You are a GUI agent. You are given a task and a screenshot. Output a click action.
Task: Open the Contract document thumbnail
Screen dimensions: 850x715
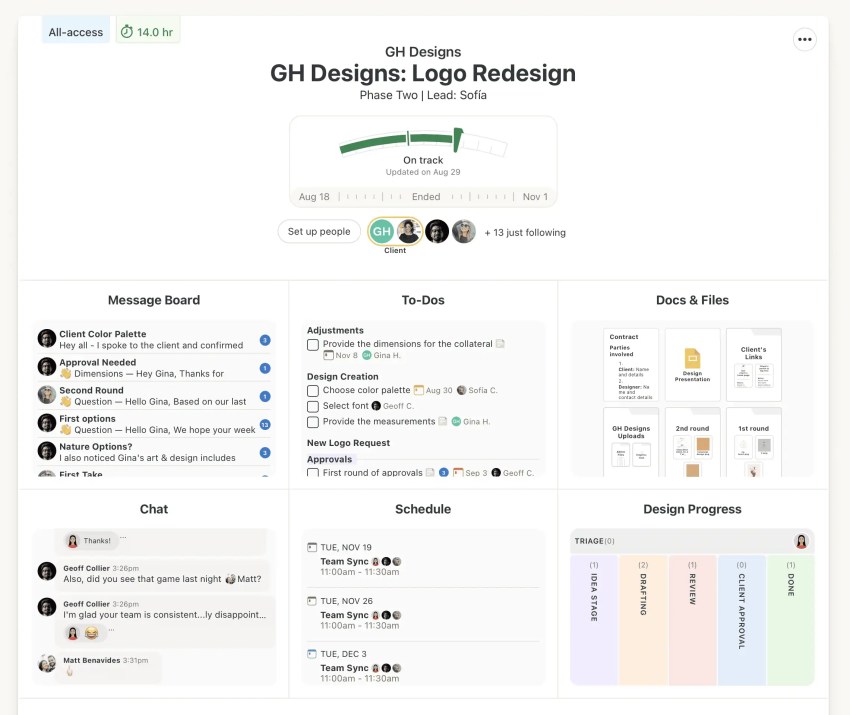(x=631, y=365)
